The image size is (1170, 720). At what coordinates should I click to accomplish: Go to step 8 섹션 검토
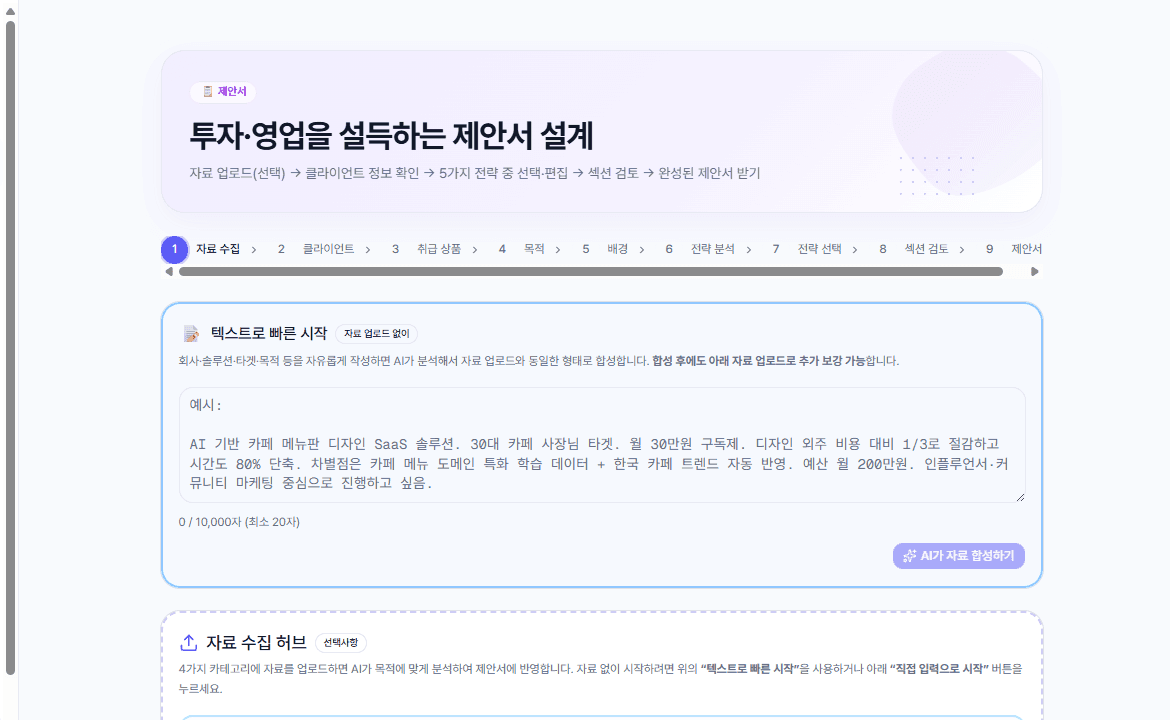click(913, 249)
